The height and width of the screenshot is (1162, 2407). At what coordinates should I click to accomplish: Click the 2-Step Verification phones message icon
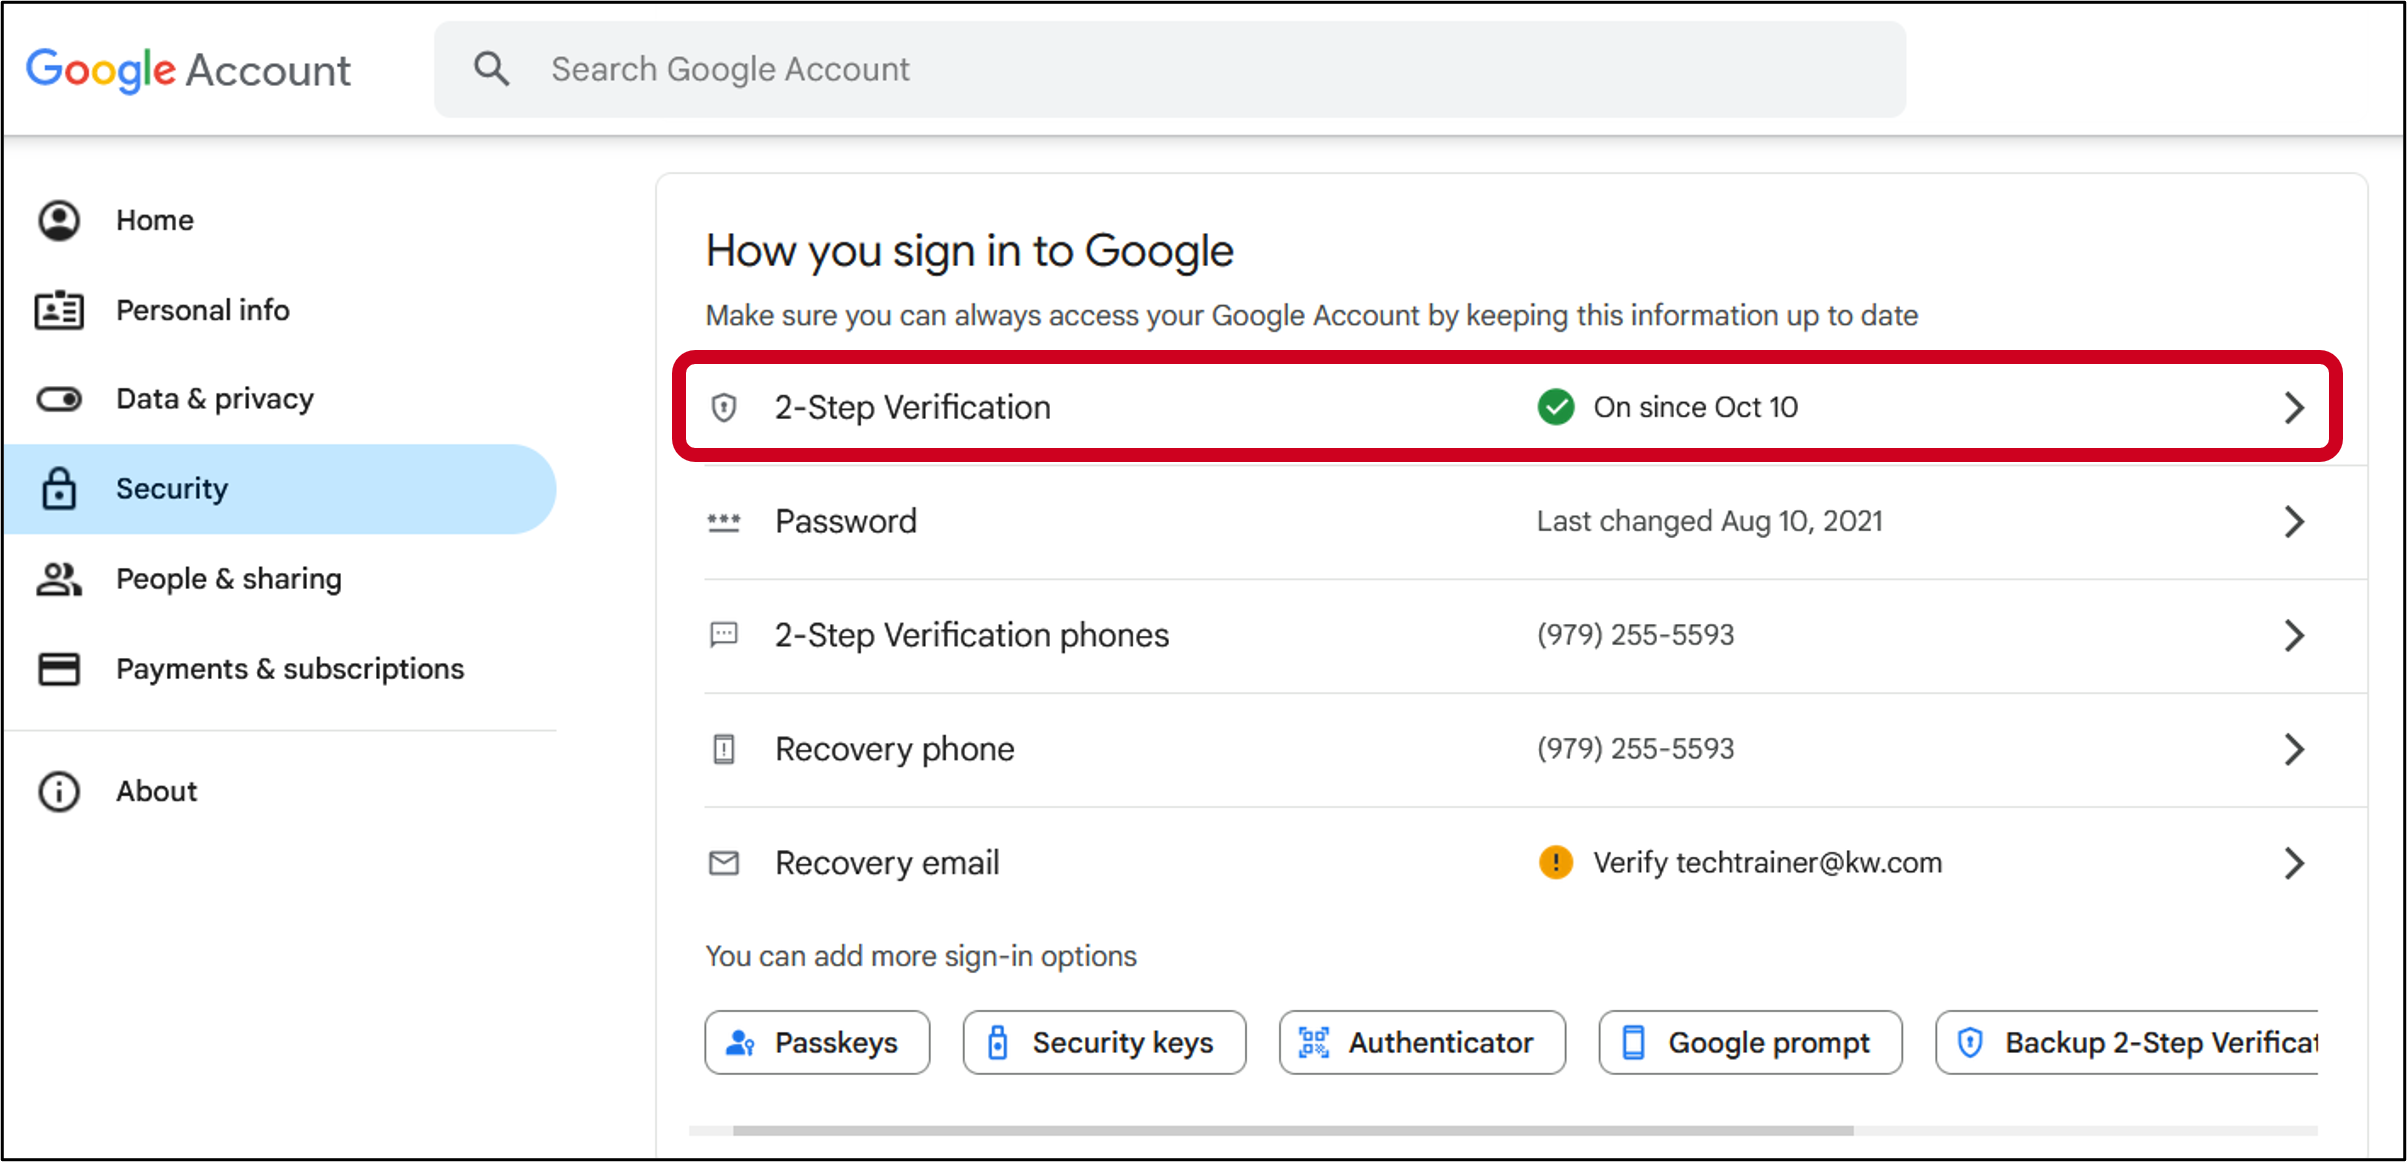click(724, 635)
